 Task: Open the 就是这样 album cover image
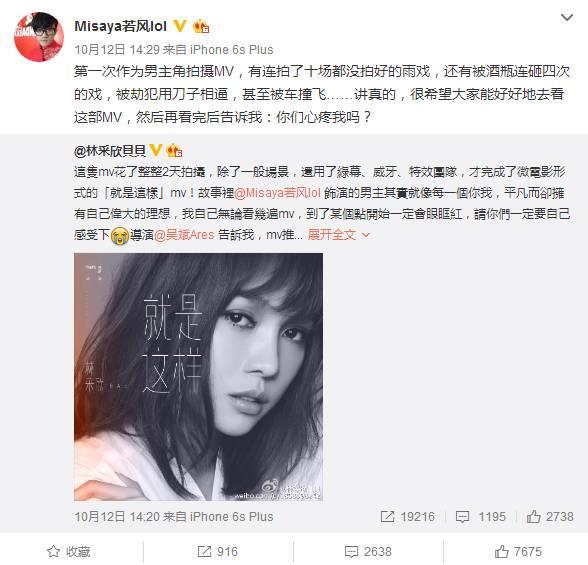click(198, 377)
